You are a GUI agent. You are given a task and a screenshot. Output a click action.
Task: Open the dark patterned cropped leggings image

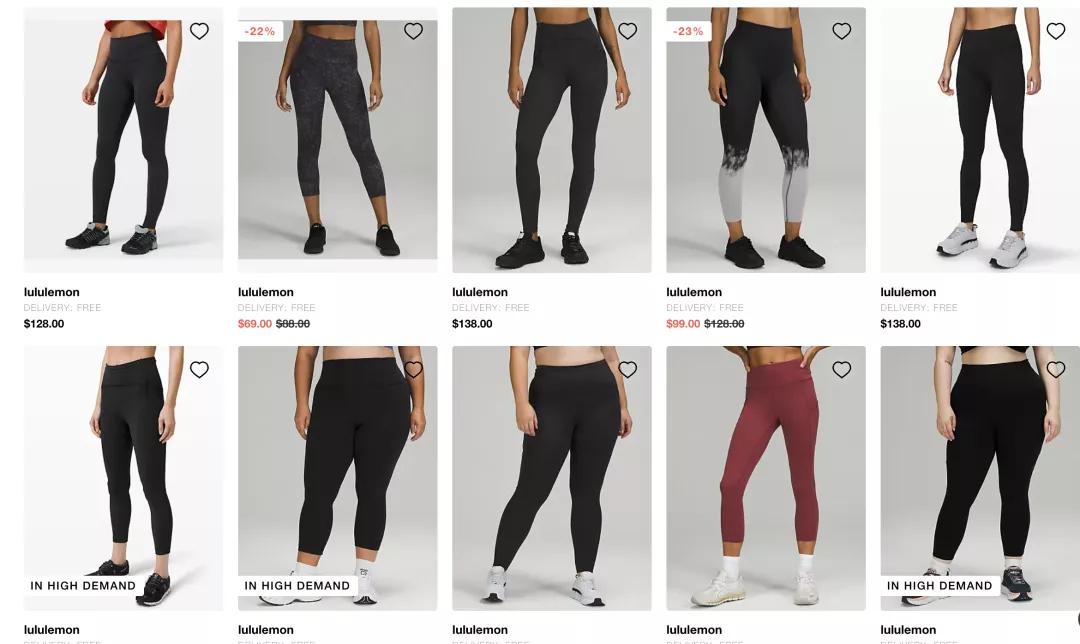pos(338,140)
